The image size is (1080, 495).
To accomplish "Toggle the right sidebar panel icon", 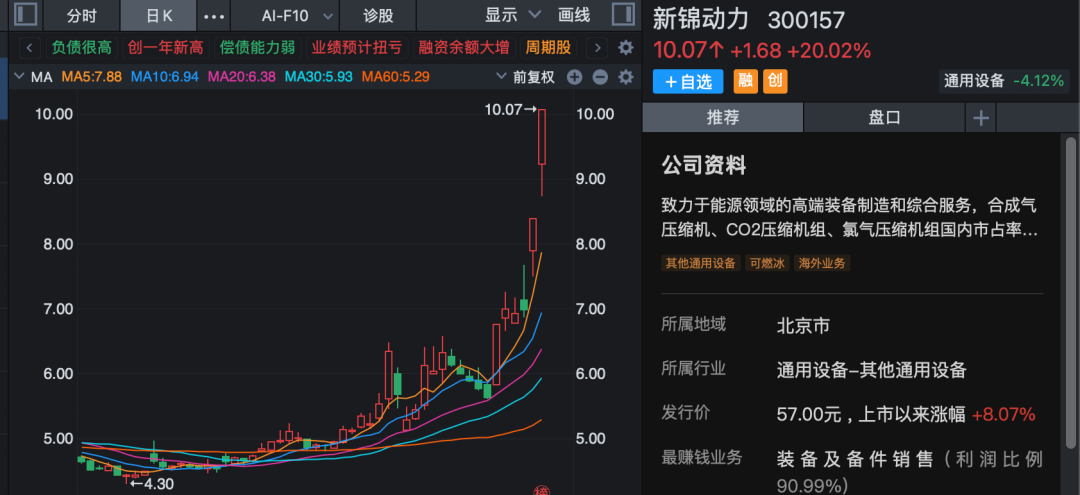I will tap(621, 15).
